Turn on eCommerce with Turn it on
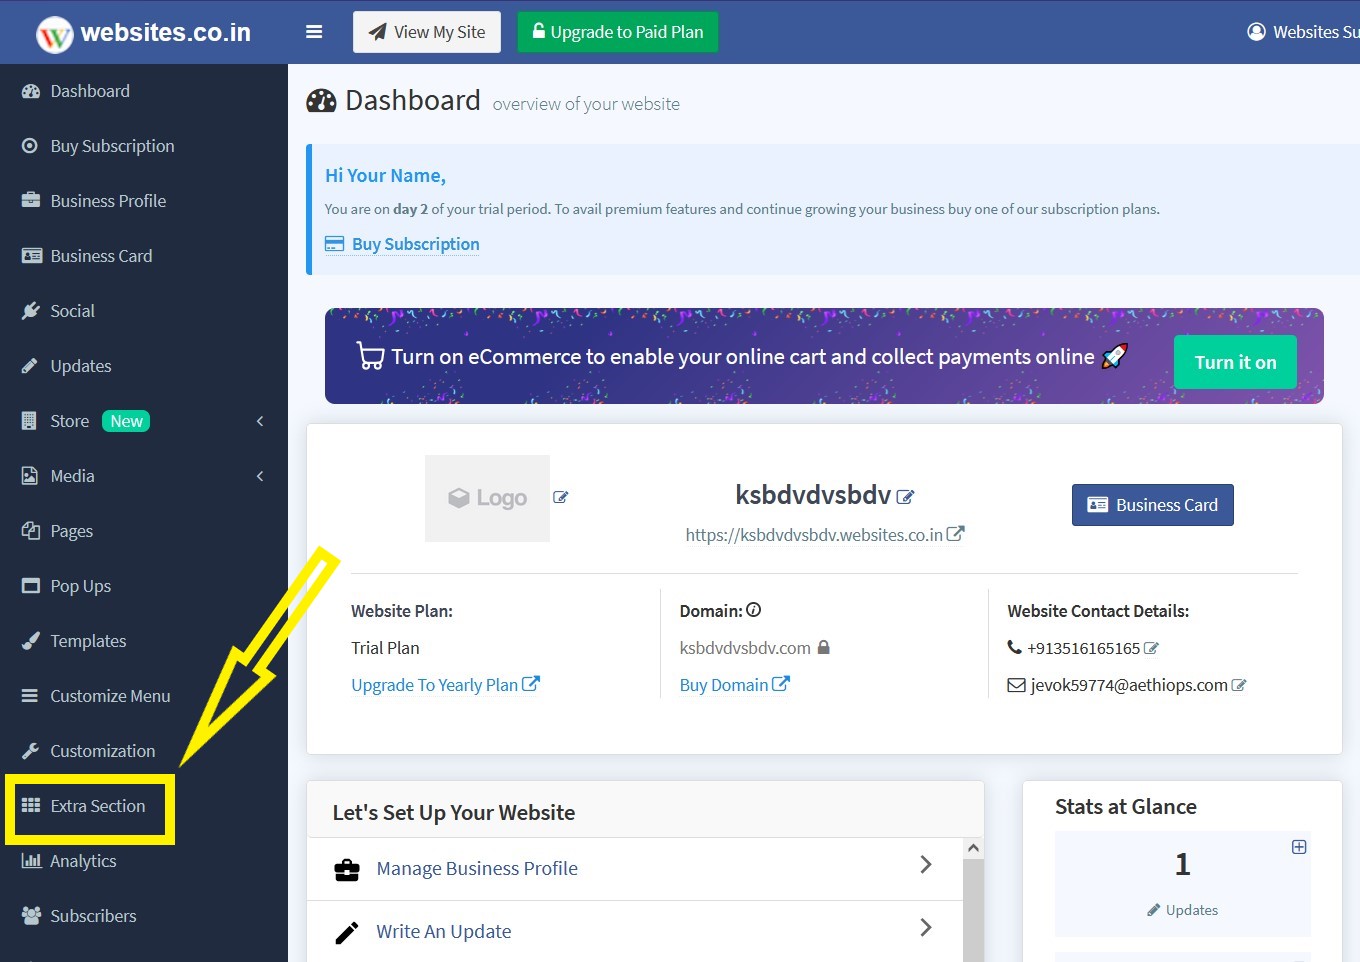Image resolution: width=1360 pixels, height=962 pixels. (1235, 362)
